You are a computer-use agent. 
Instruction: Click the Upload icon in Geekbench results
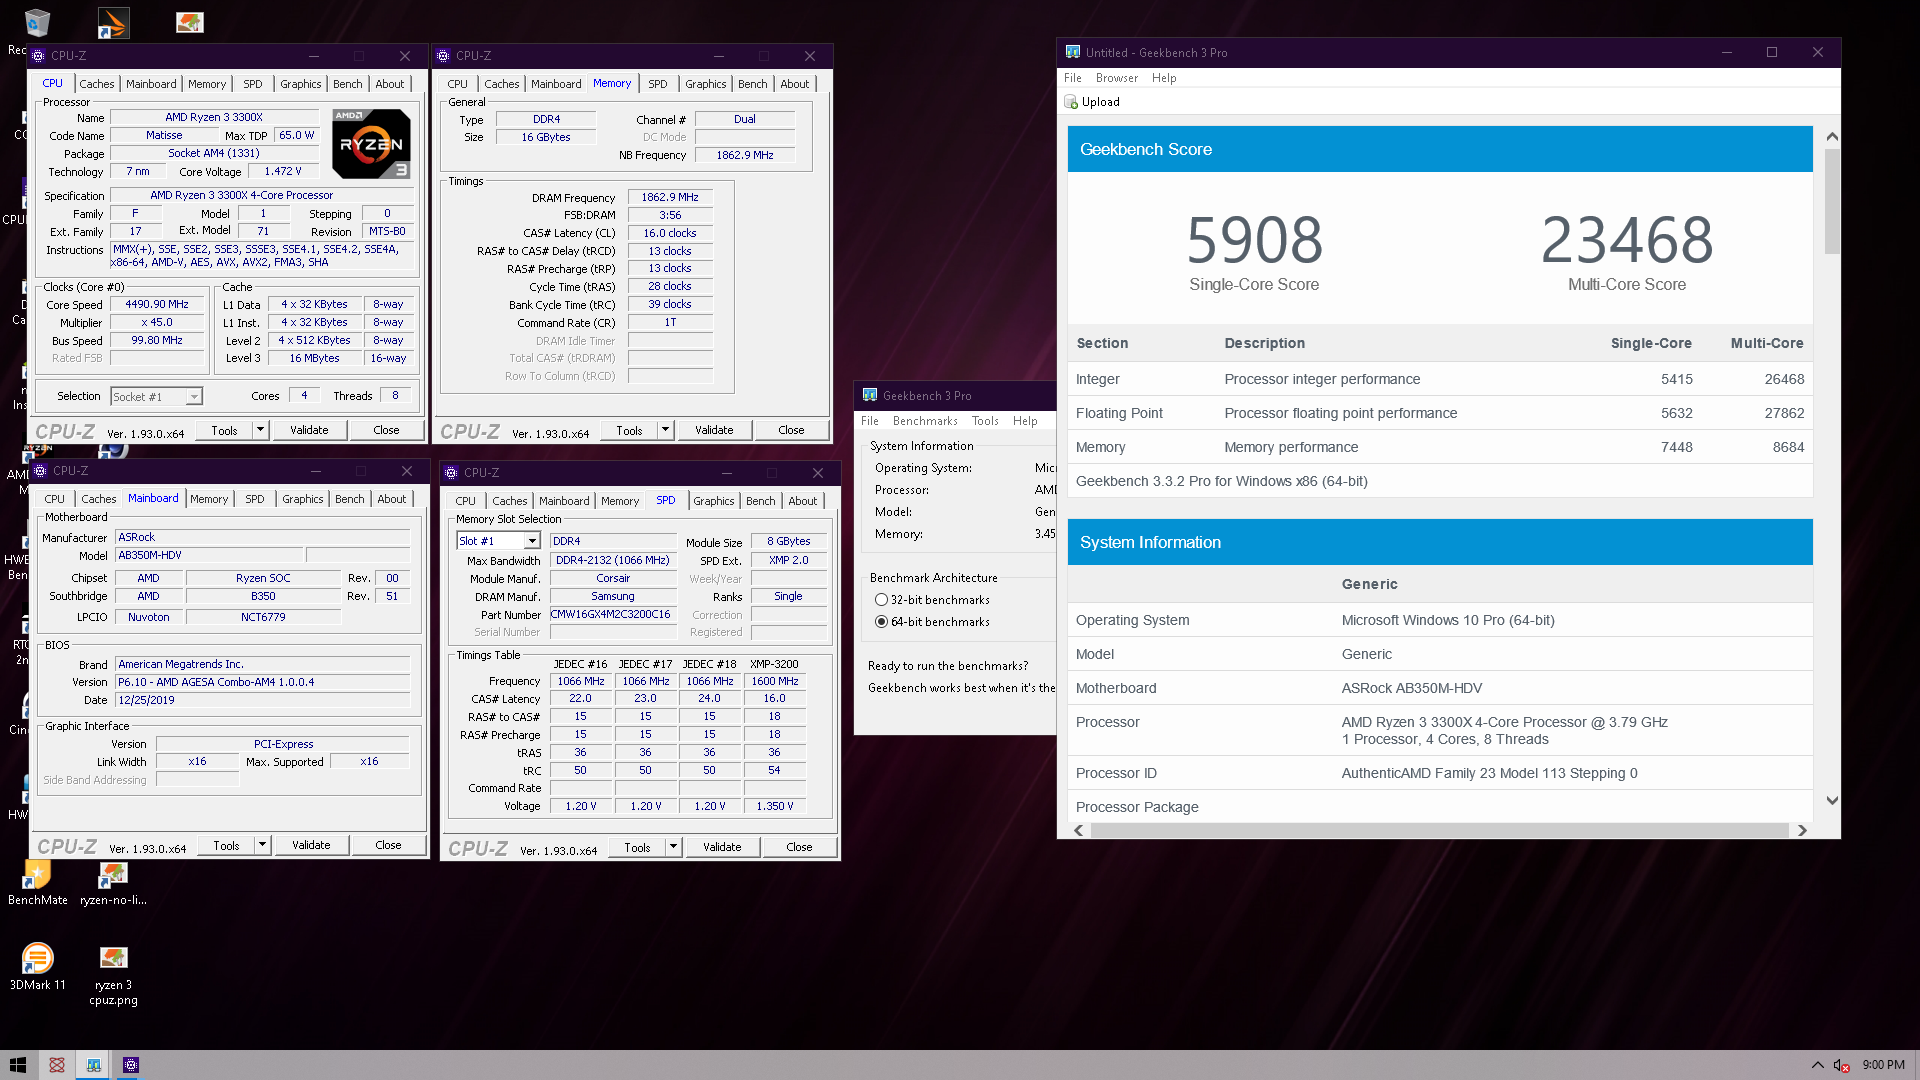[x=1071, y=102]
